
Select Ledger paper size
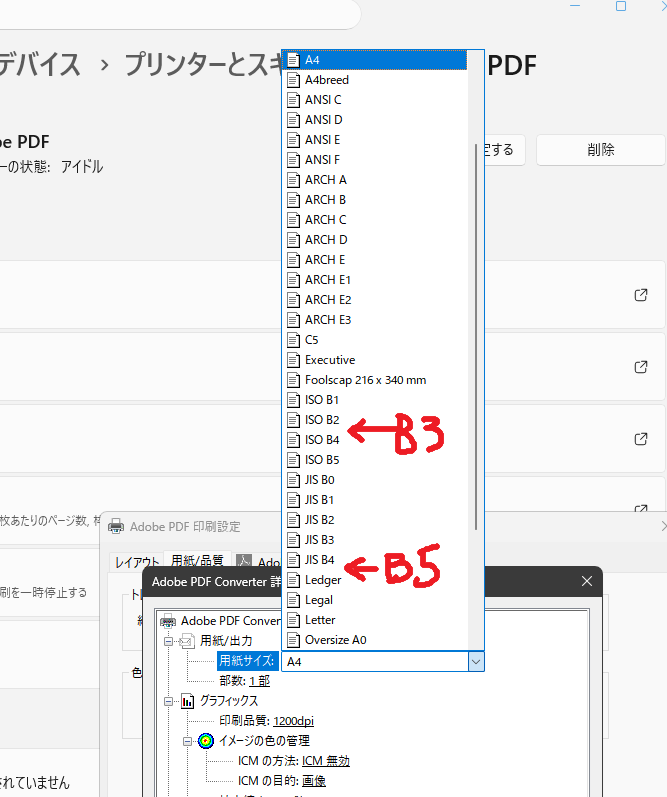pos(375,580)
